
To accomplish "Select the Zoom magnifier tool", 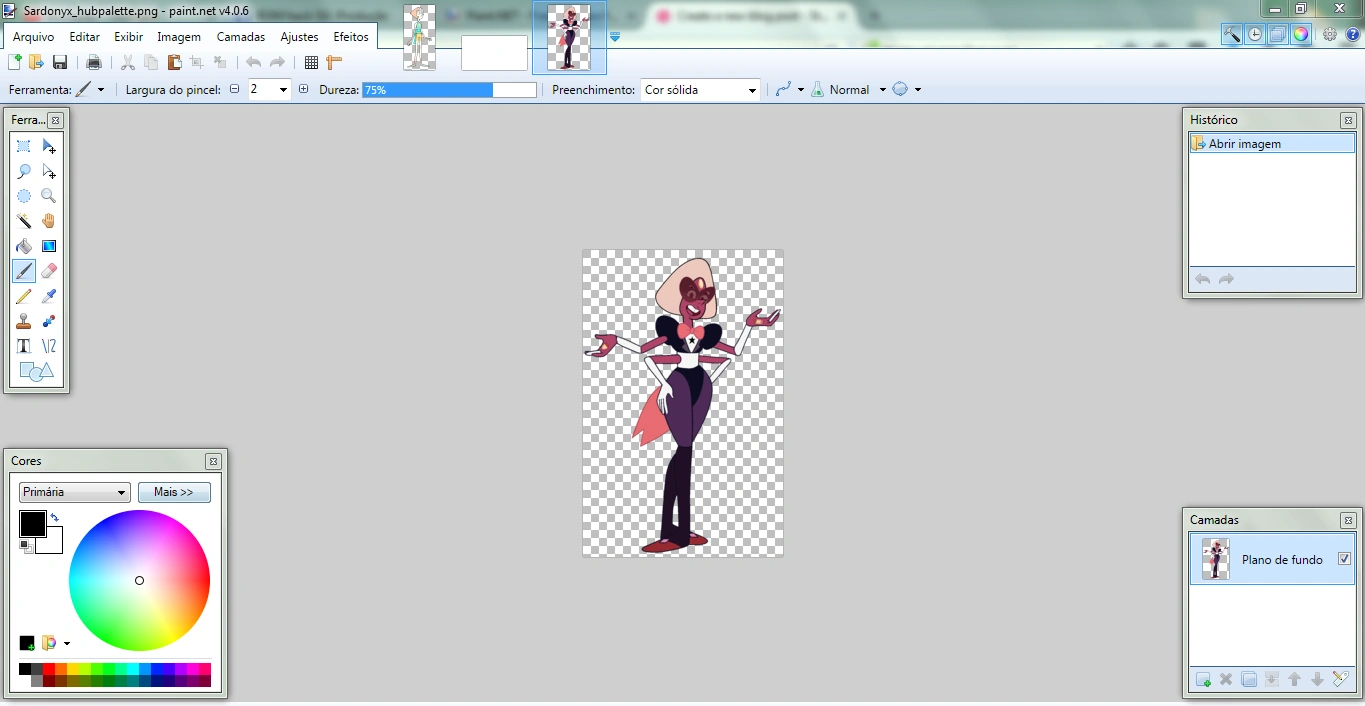I will [49, 196].
